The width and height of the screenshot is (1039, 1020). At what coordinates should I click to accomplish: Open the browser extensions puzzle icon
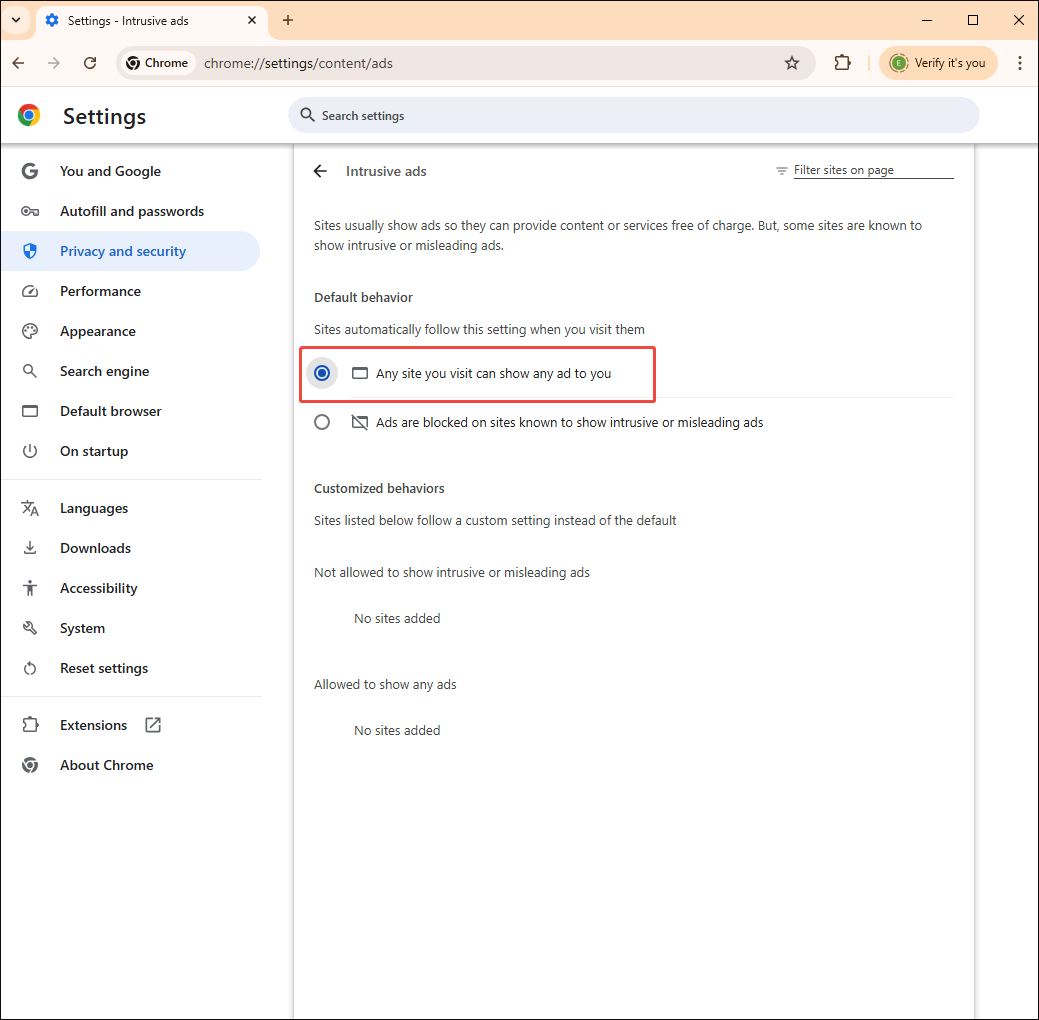(842, 62)
